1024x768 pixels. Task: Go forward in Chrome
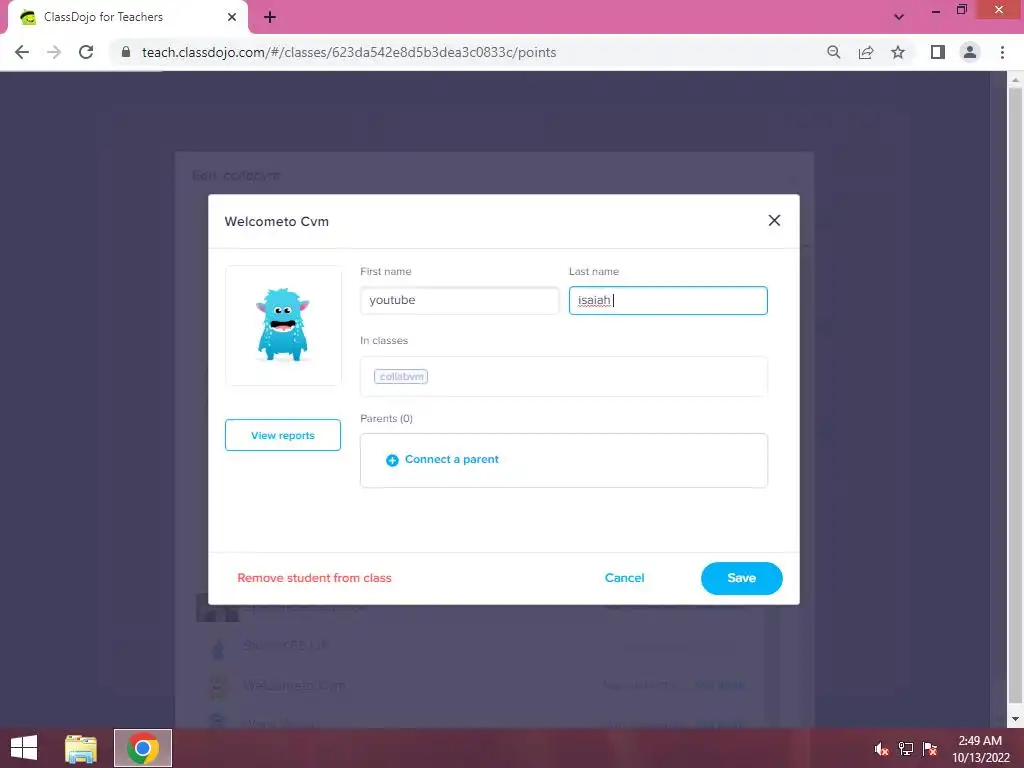tap(54, 52)
